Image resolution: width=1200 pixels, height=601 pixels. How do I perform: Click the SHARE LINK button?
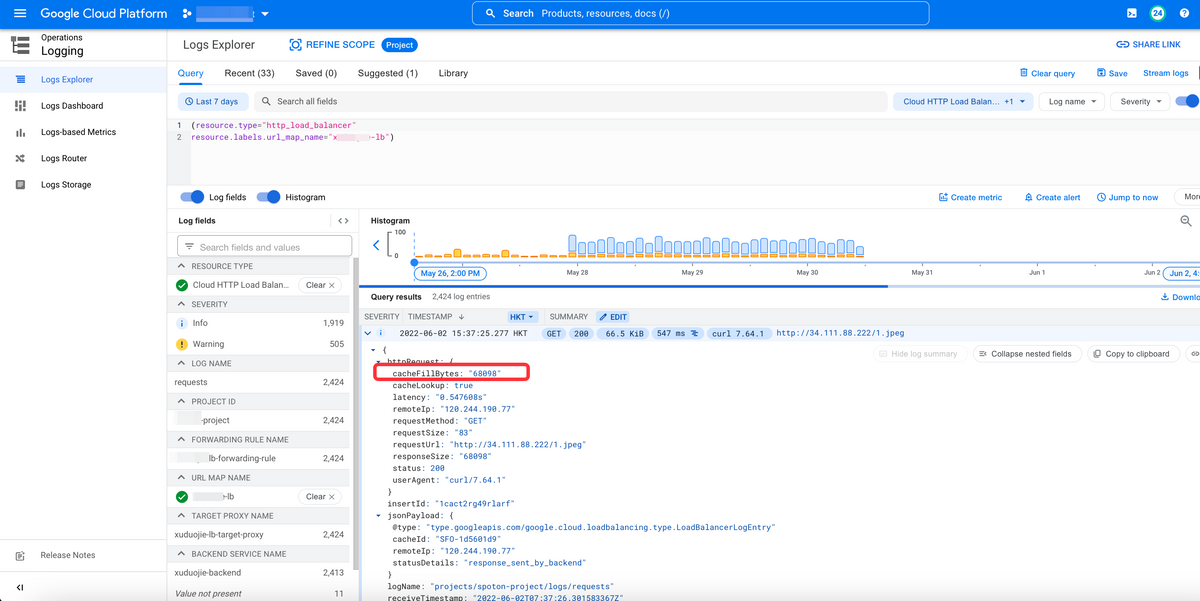pos(1148,45)
